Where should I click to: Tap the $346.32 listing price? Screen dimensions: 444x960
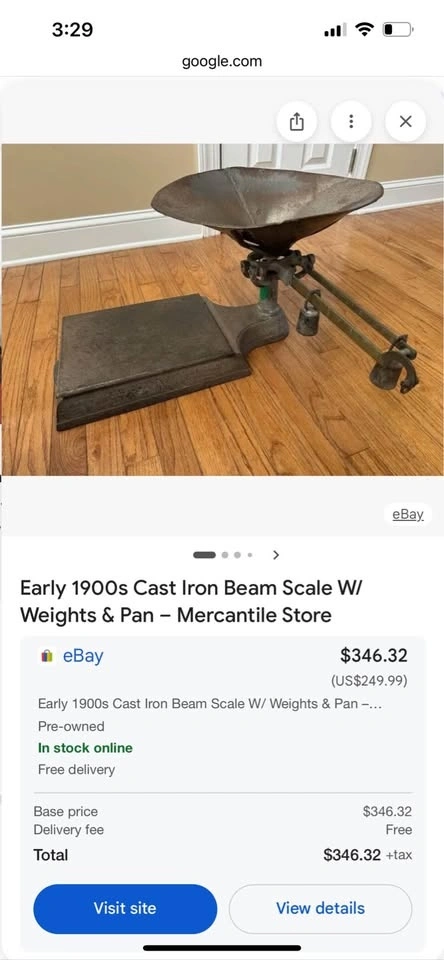coord(374,655)
